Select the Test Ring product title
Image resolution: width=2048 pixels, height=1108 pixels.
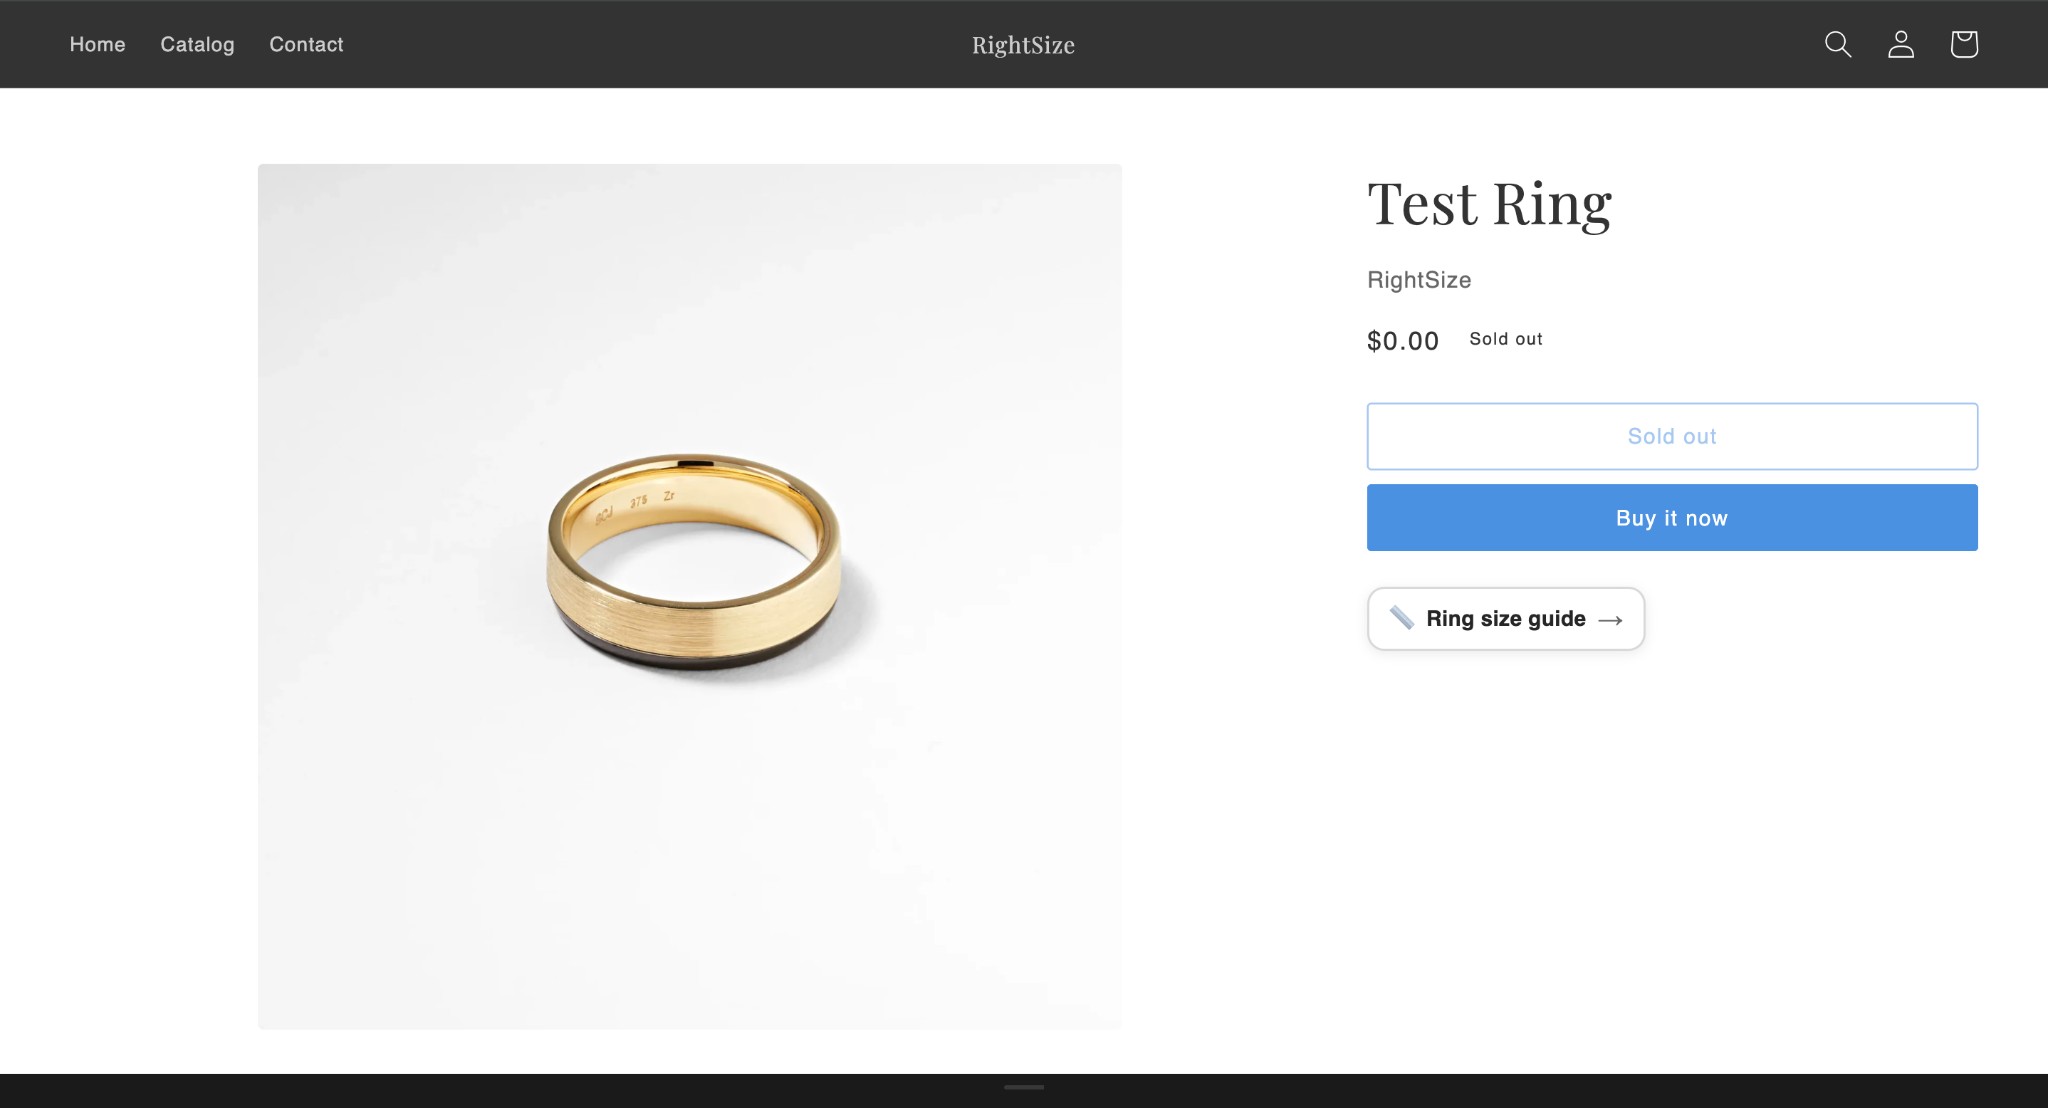(x=1490, y=203)
